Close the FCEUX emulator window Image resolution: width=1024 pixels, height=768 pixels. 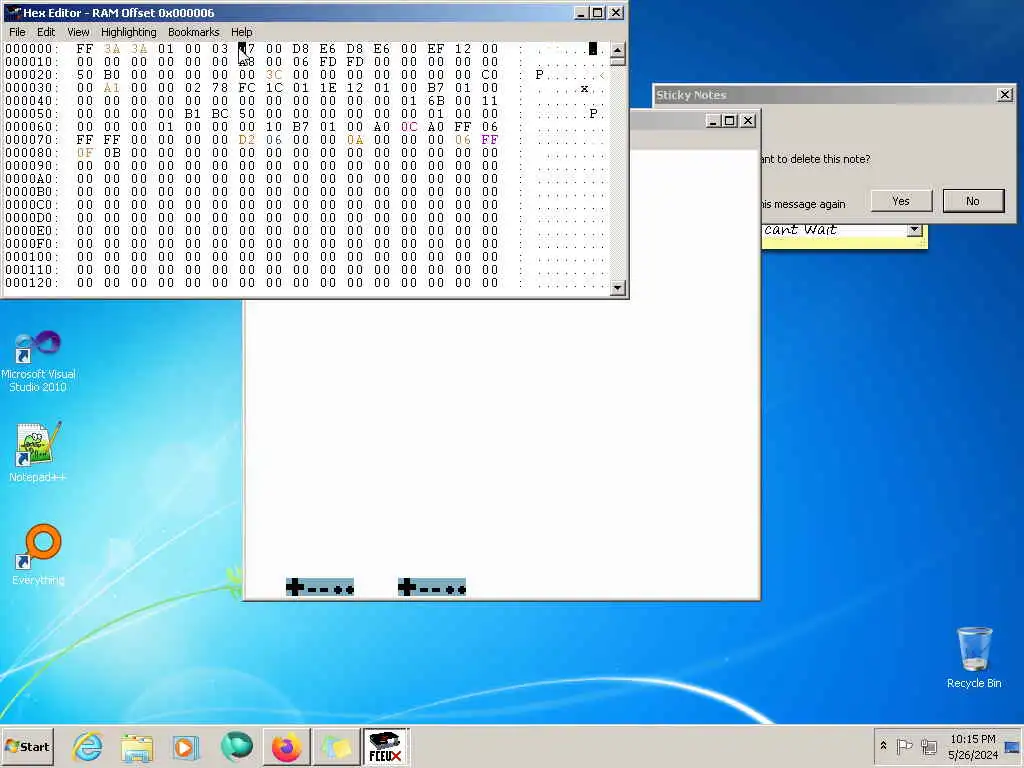tap(748, 121)
